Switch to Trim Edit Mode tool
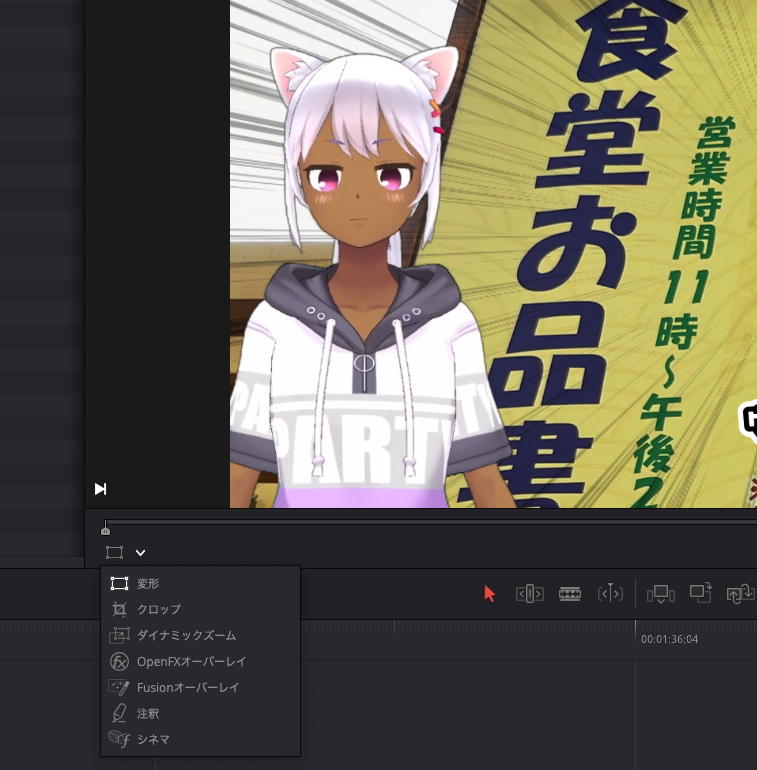The width and height of the screenshot is (757, 770). pos(529,593)
